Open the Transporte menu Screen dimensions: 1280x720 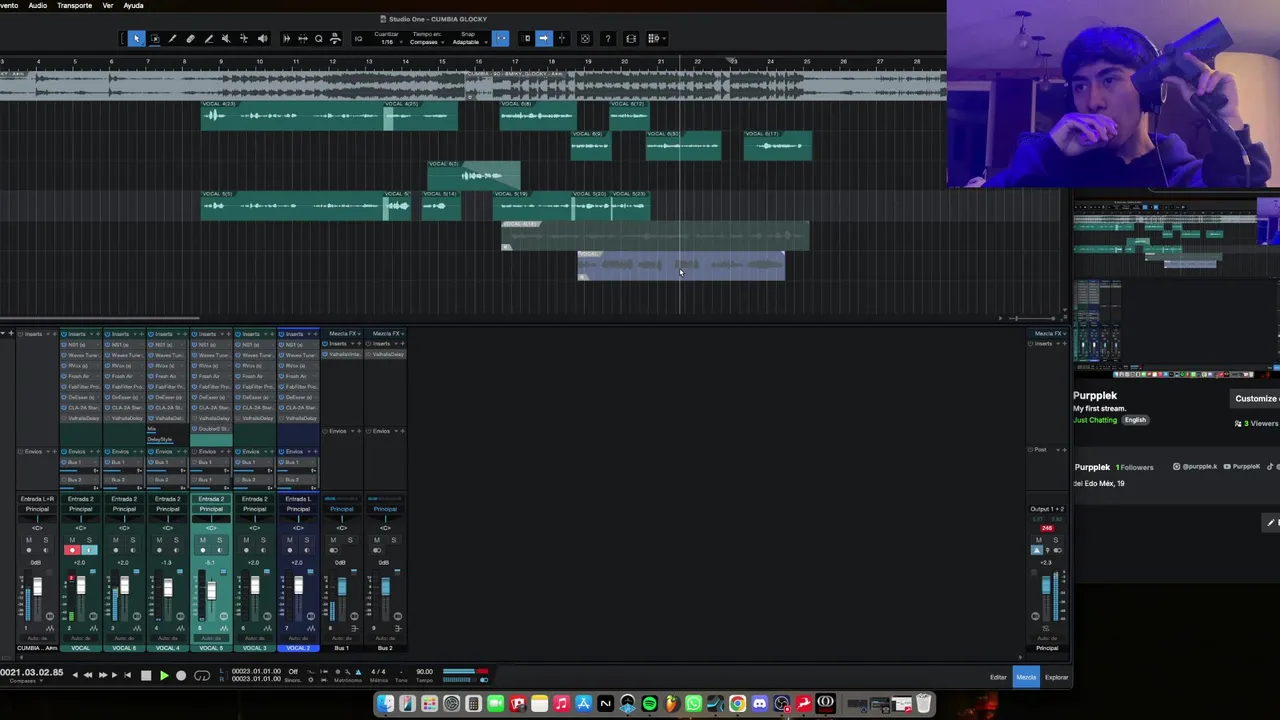click(x=74, y=5)
